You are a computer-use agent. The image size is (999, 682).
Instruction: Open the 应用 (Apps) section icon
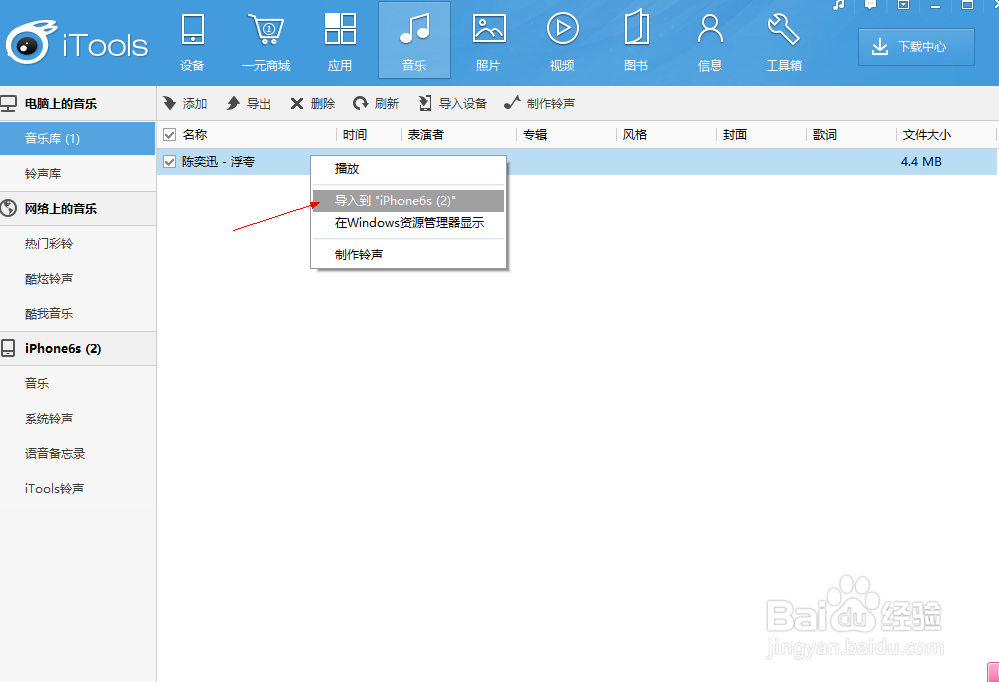(340, 29)
